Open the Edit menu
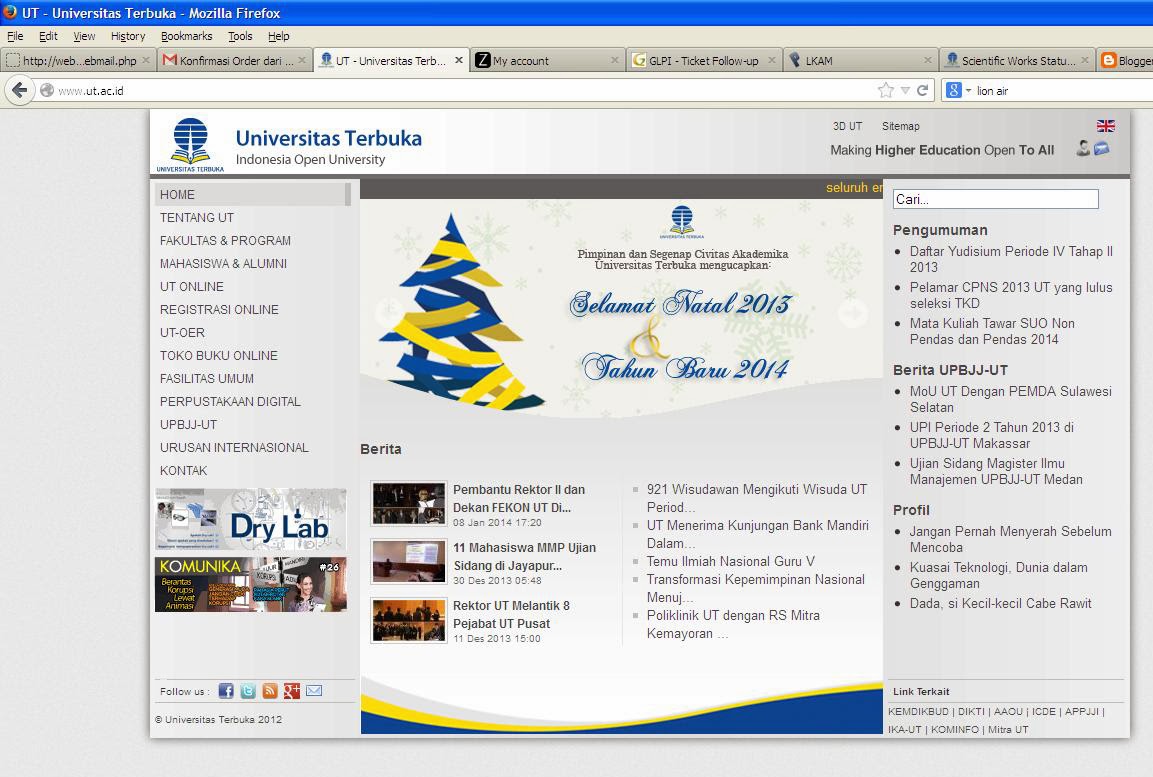Screen dimensions: 1153x777 [x=48, y=36]
